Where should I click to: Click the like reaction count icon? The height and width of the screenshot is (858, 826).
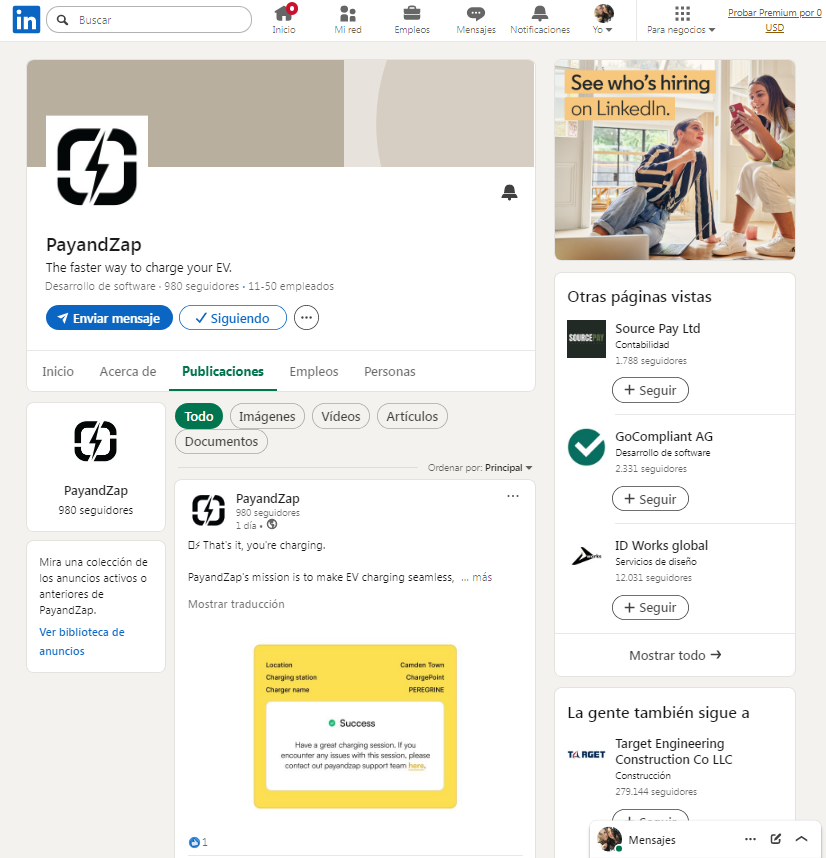194,842
